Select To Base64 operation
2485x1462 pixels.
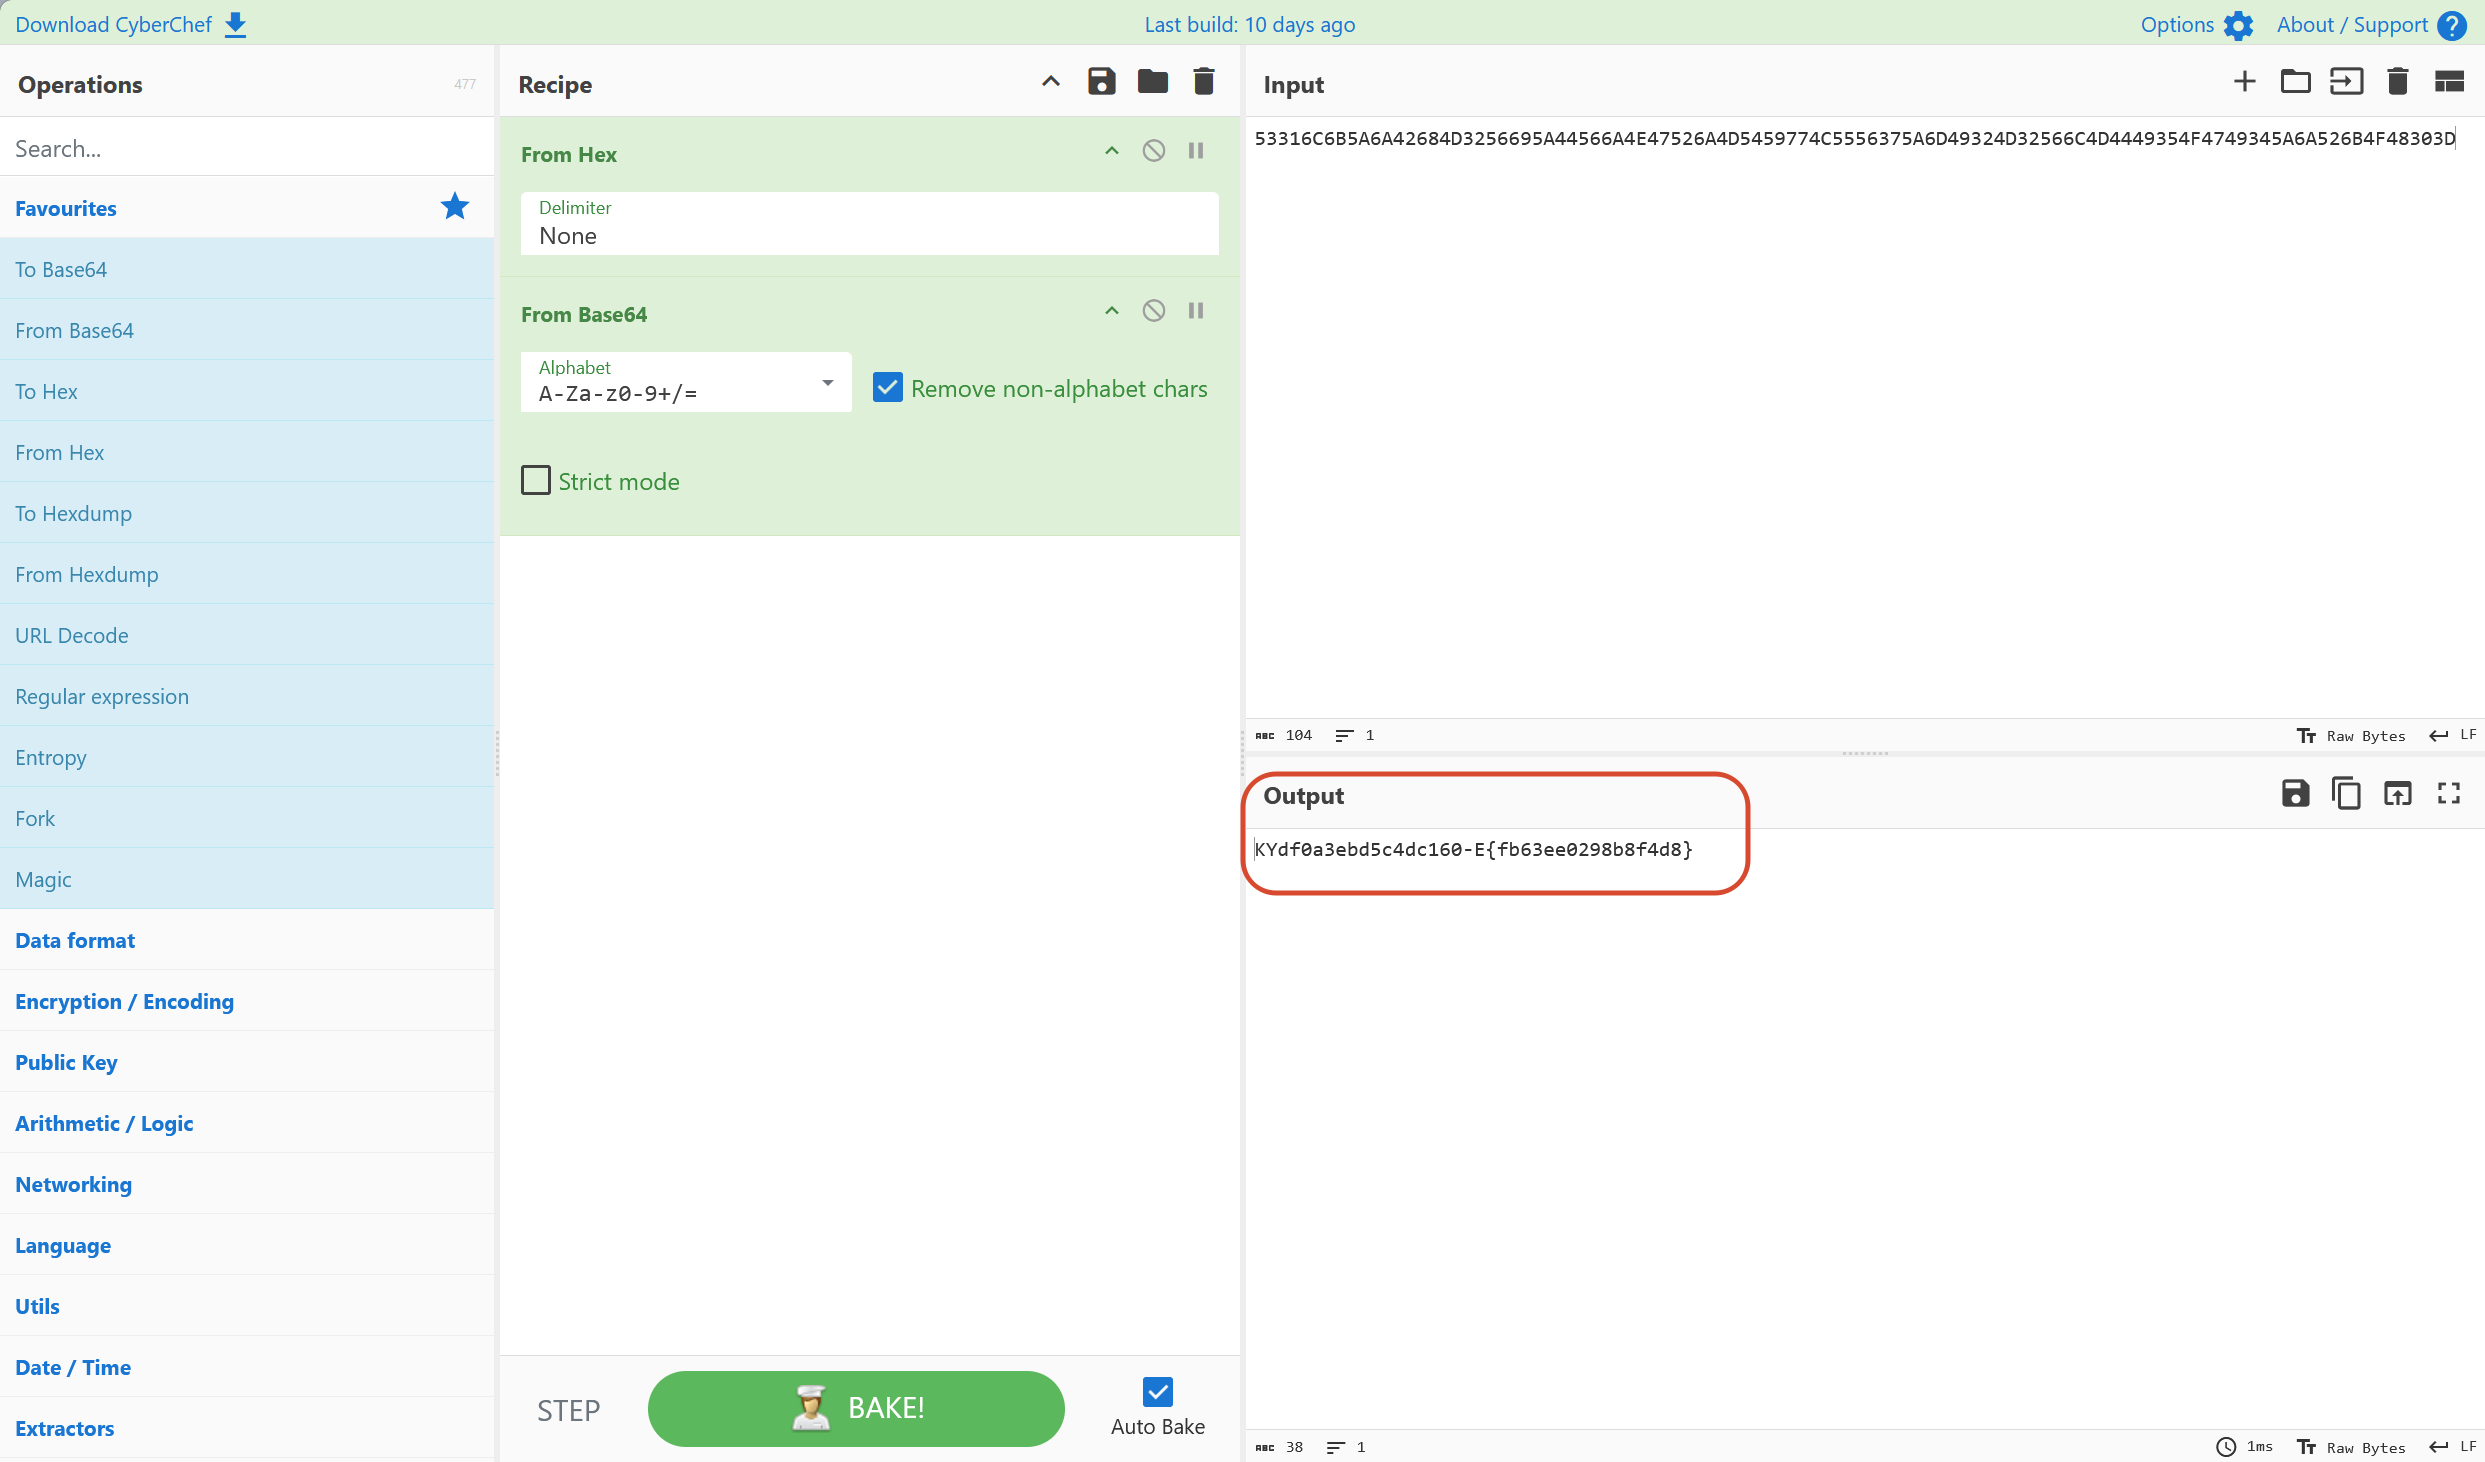pyautogui.click(x=247, y=269)
